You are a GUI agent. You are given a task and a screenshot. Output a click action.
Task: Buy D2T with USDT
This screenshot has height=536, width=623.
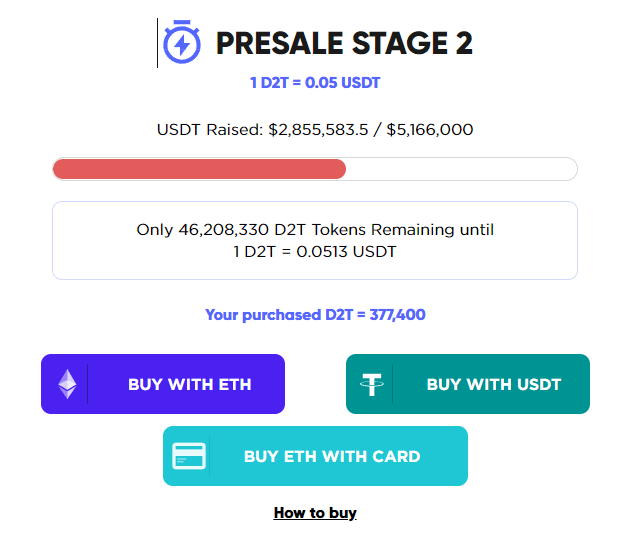468,384
